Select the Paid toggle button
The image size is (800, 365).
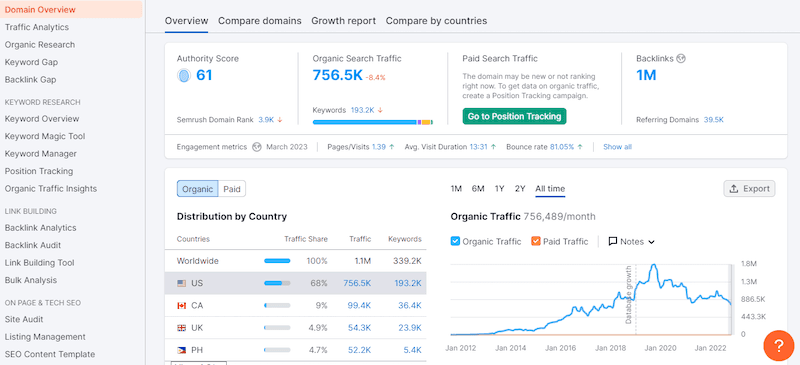(x=232, y=189)
